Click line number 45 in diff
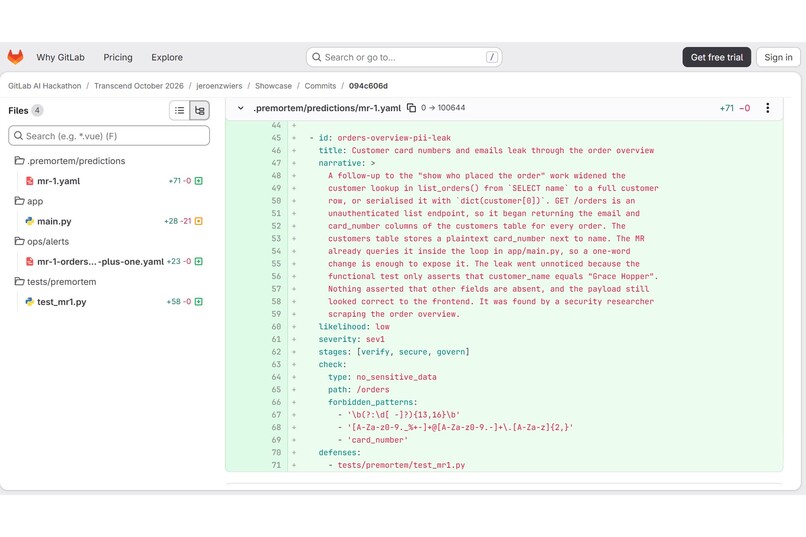806x537 pixels. click(277, 138)
